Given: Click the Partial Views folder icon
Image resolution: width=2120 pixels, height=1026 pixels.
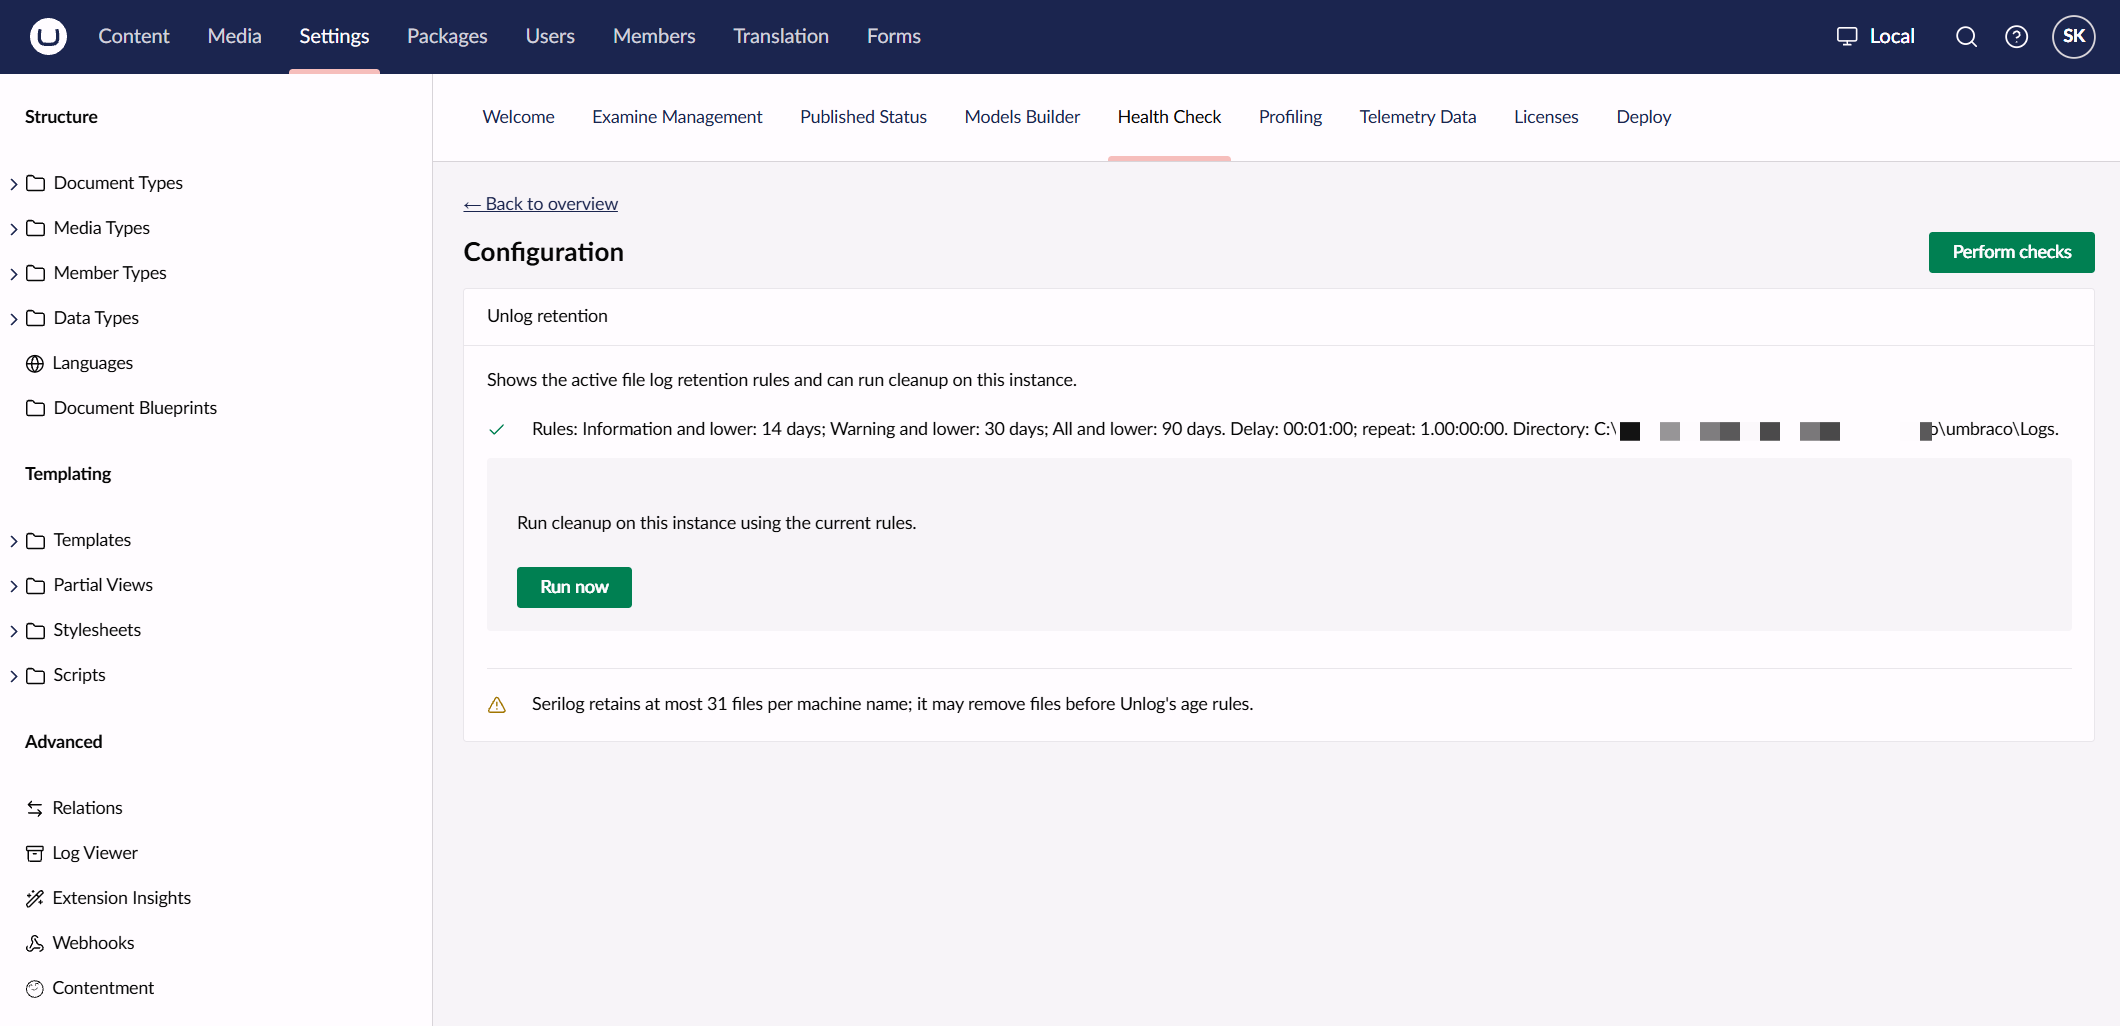Looking at the screenshot, I should pos(36,585).
